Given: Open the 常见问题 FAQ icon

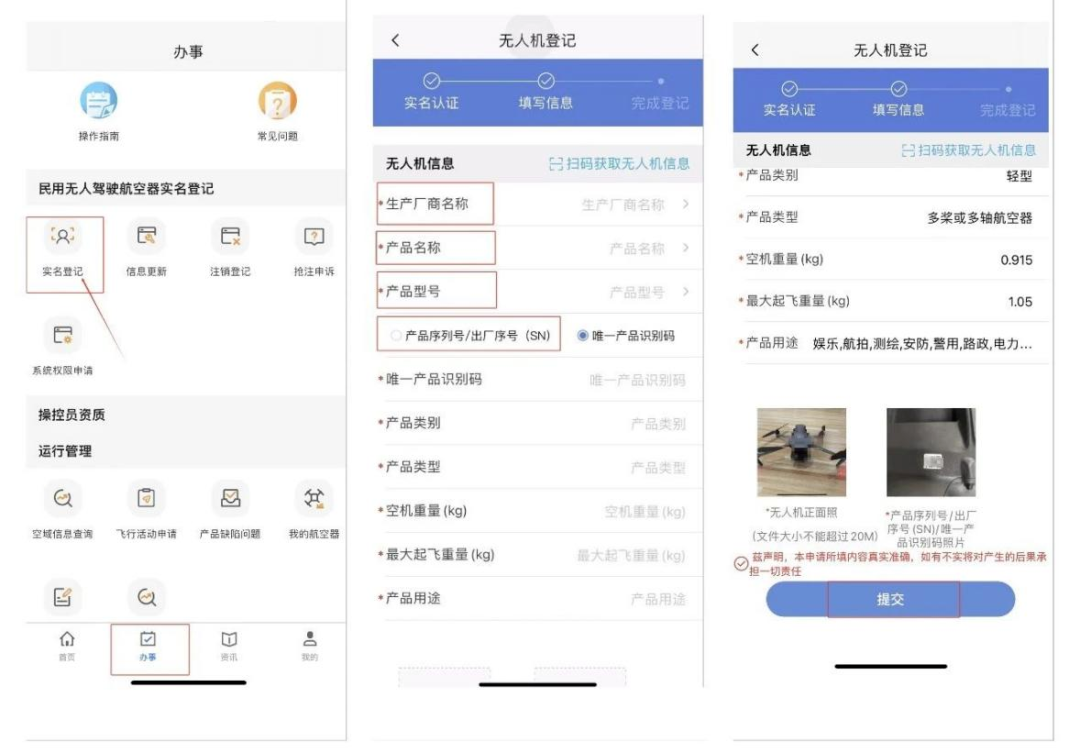Looking at the screenshot, I should 277,102.
